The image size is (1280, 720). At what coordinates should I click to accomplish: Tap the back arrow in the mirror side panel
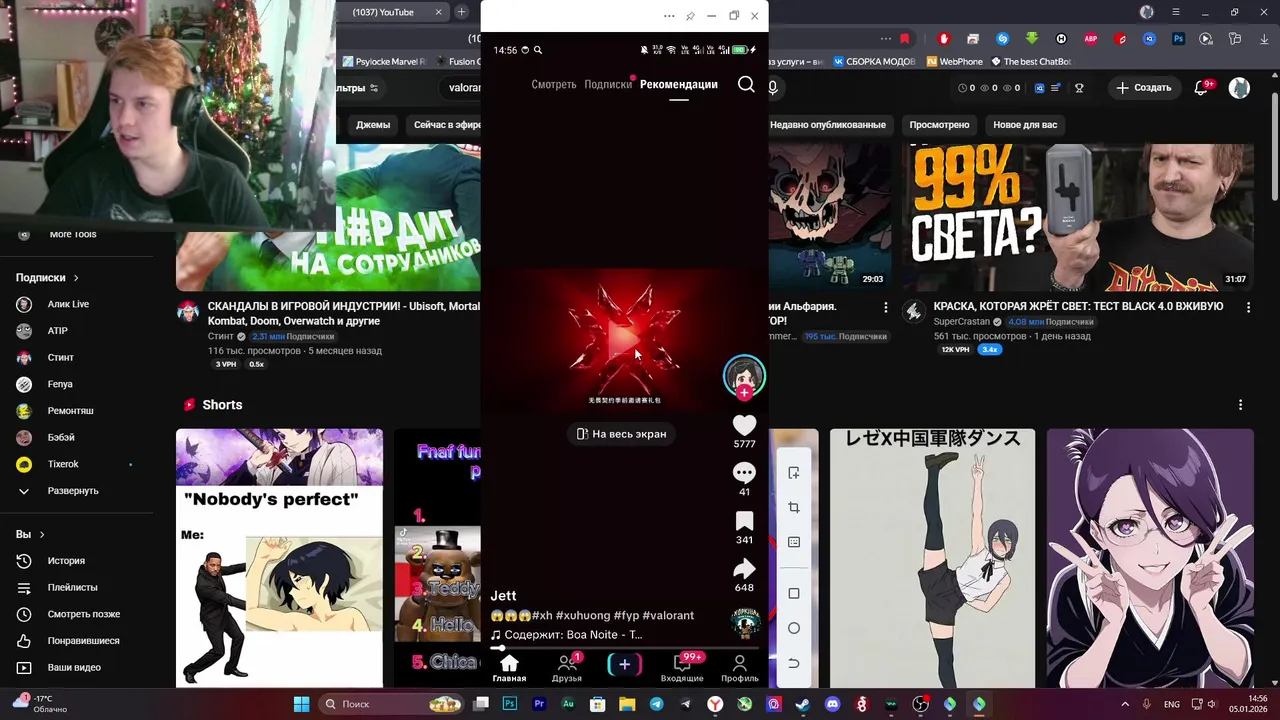tap(794, 663)
